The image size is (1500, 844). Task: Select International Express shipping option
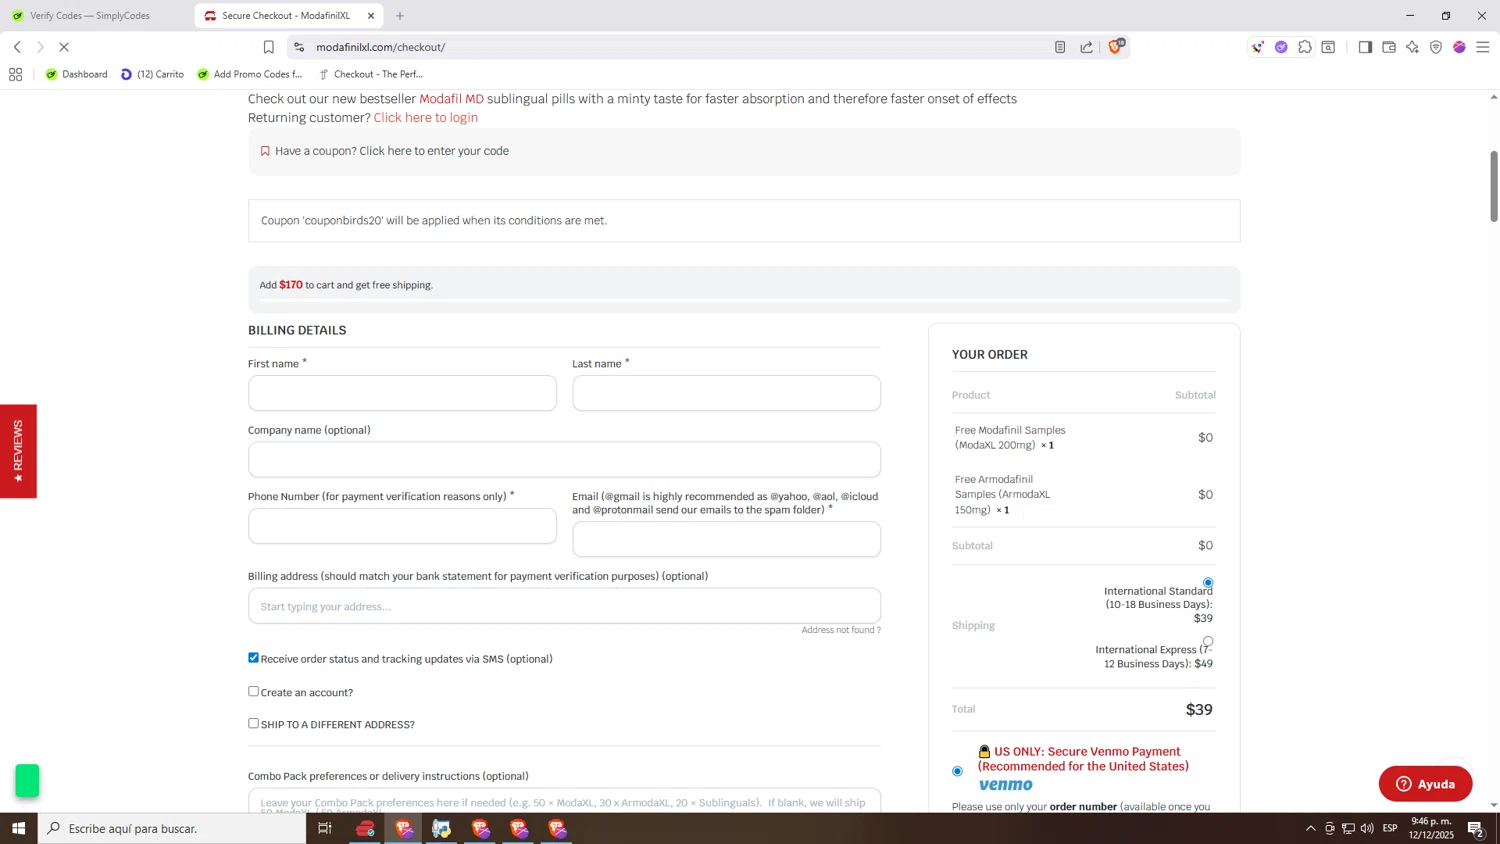pyautogui.click(x=1208, y=641)
